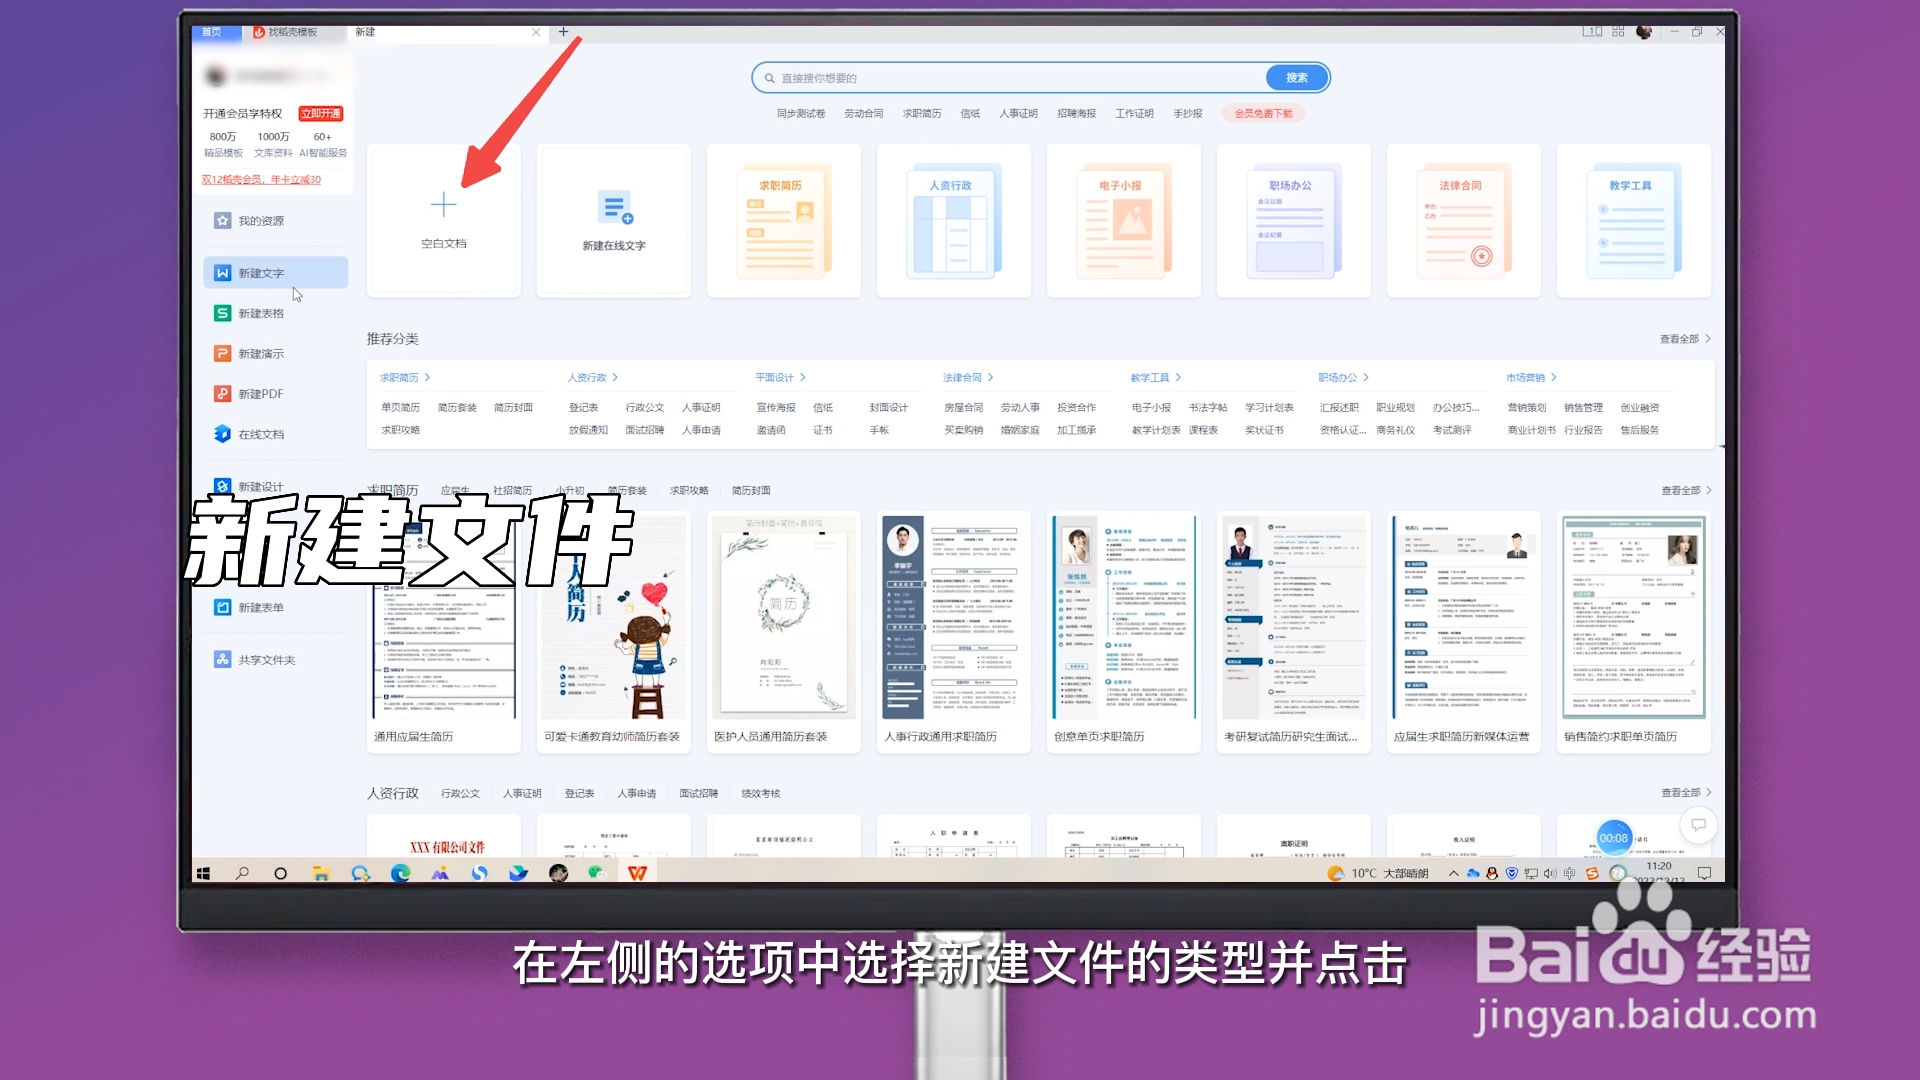Select 求职攻略 resume filter tab
Image resolution: width=1920 pixels, height=1080 pixels.
pyautogui.click(x=689, y=491)
